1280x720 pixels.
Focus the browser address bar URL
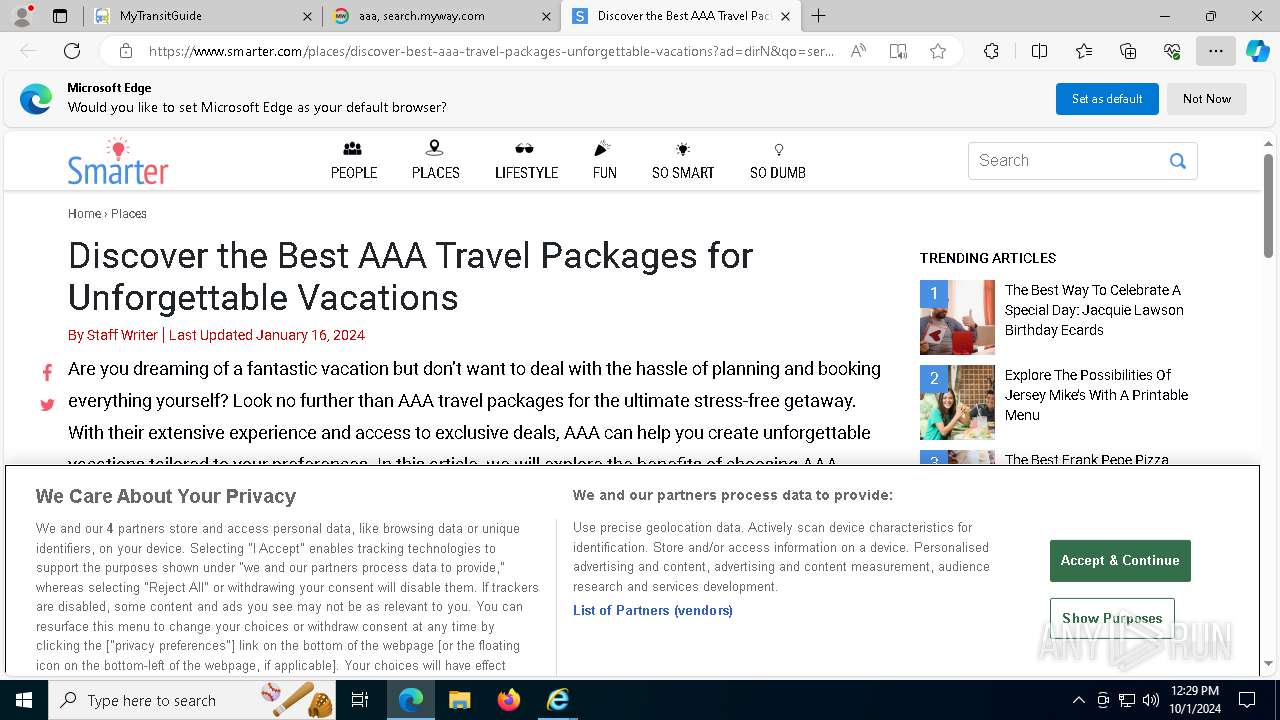491,51
